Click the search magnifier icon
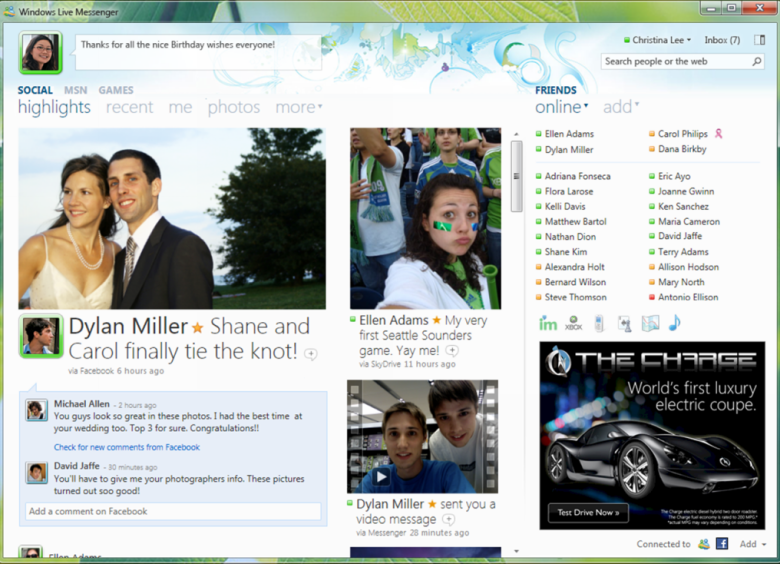 coord(757,62)
